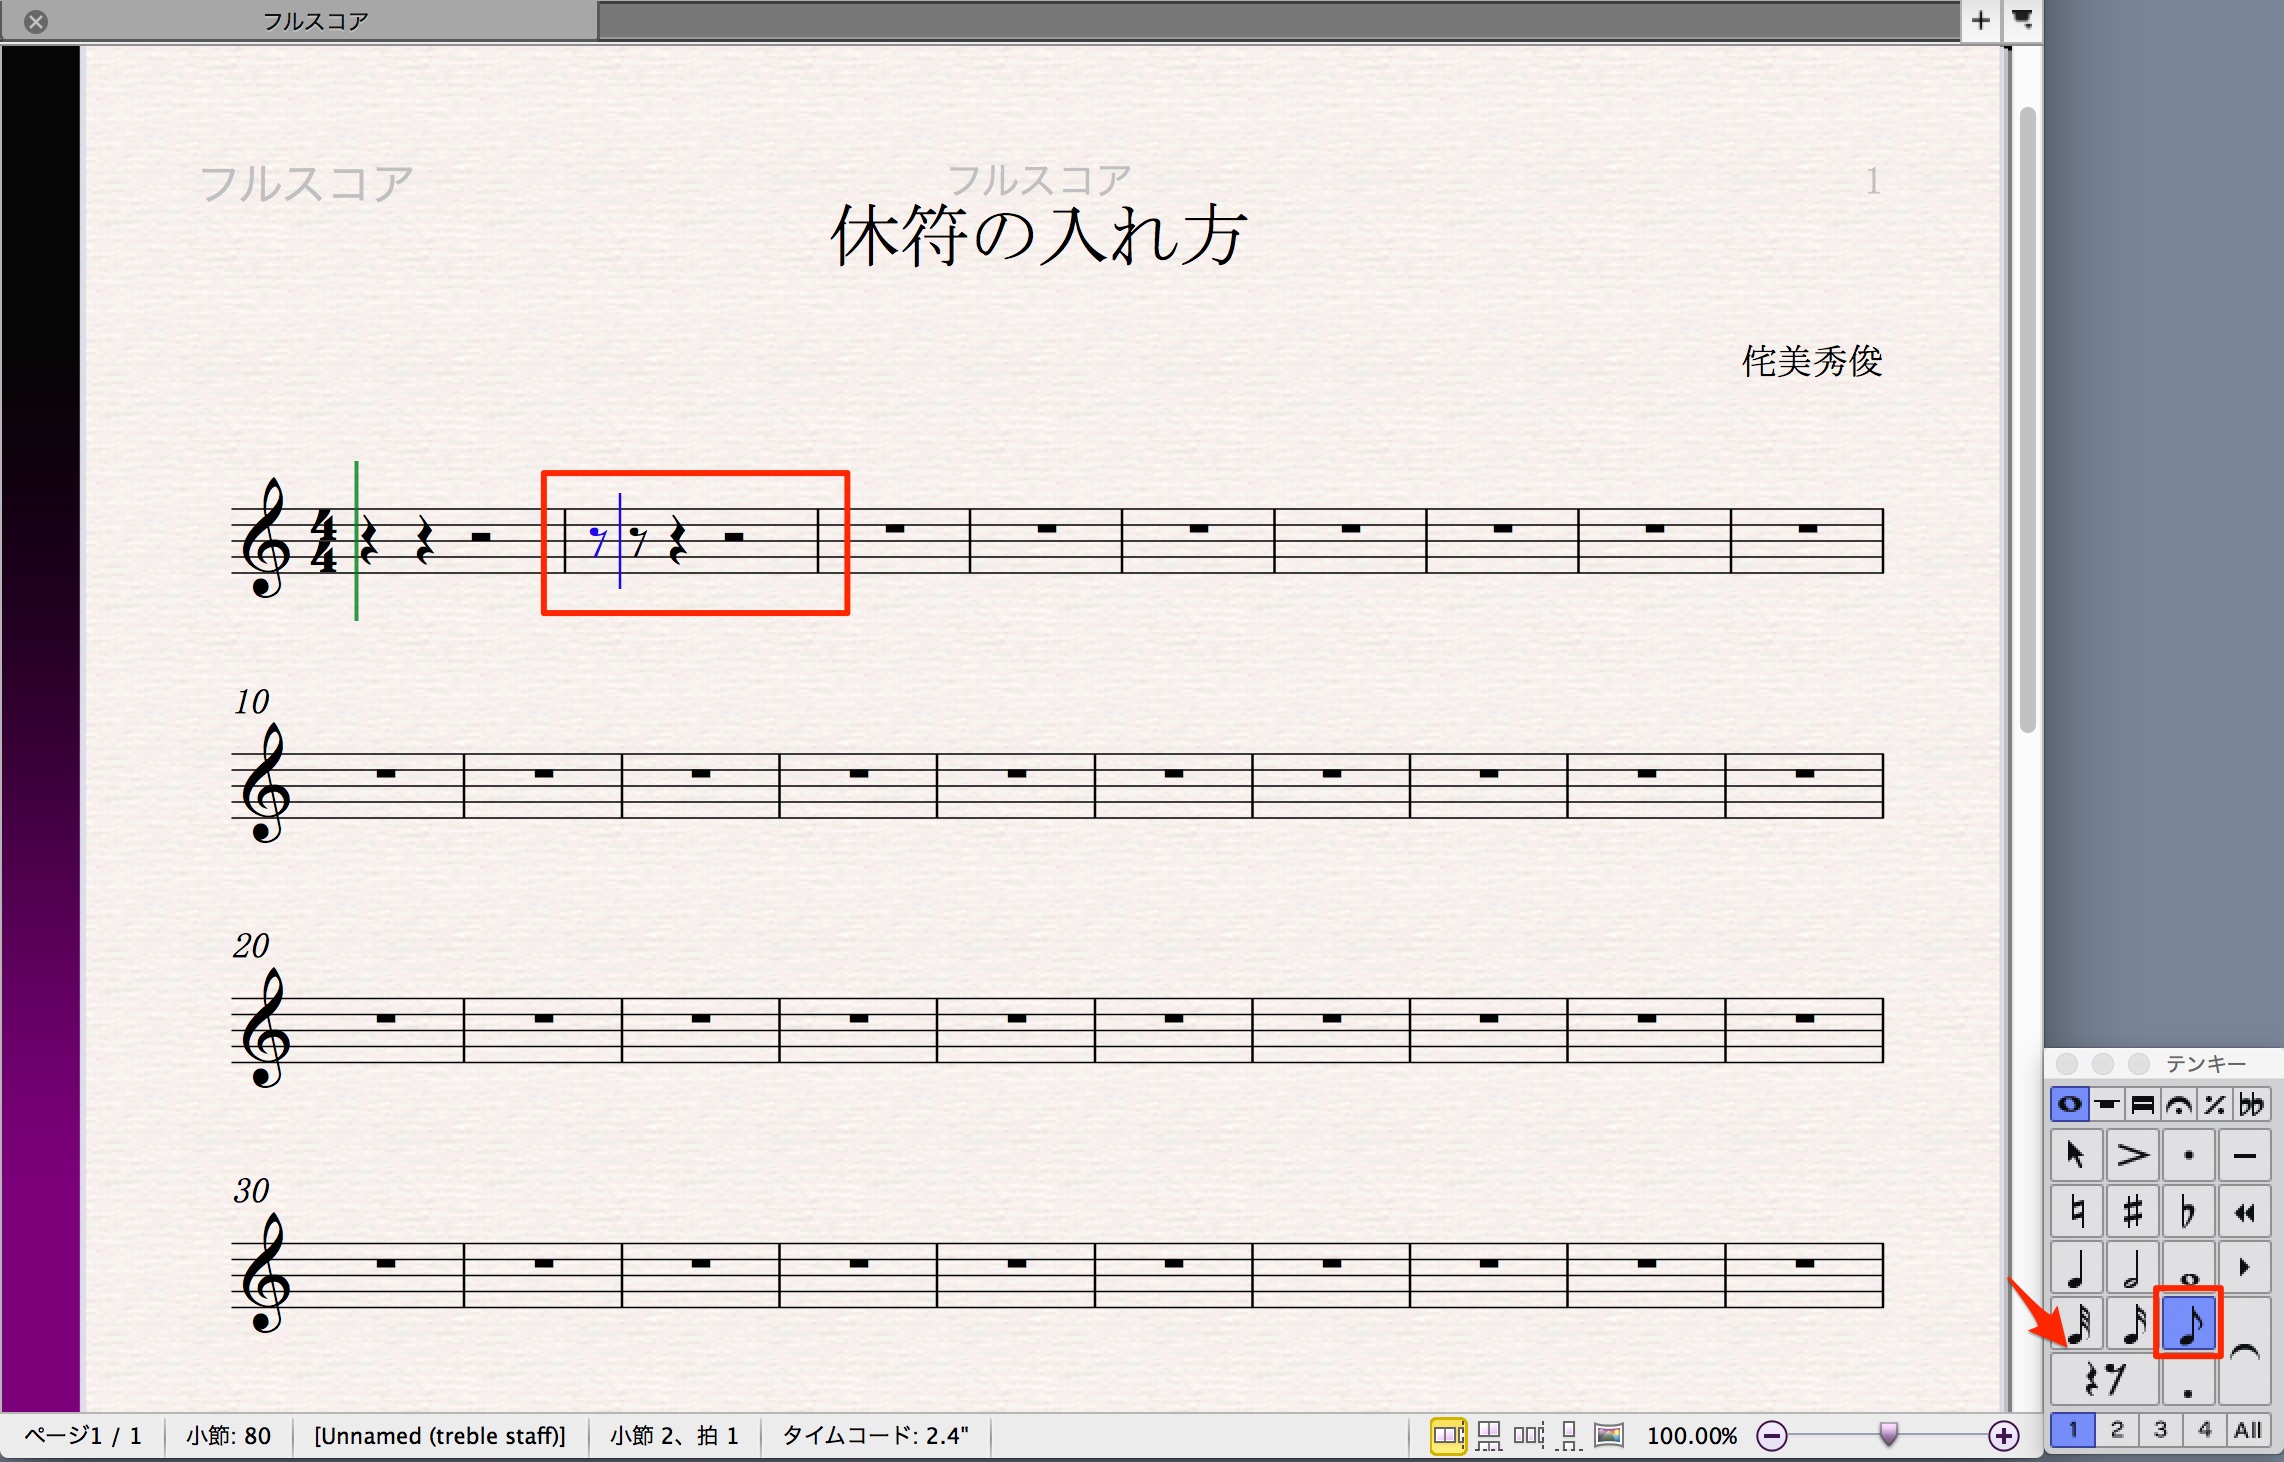Click the タイムコード: 2.4" status entry
2284x1462 pixels.
point(875,1436)
